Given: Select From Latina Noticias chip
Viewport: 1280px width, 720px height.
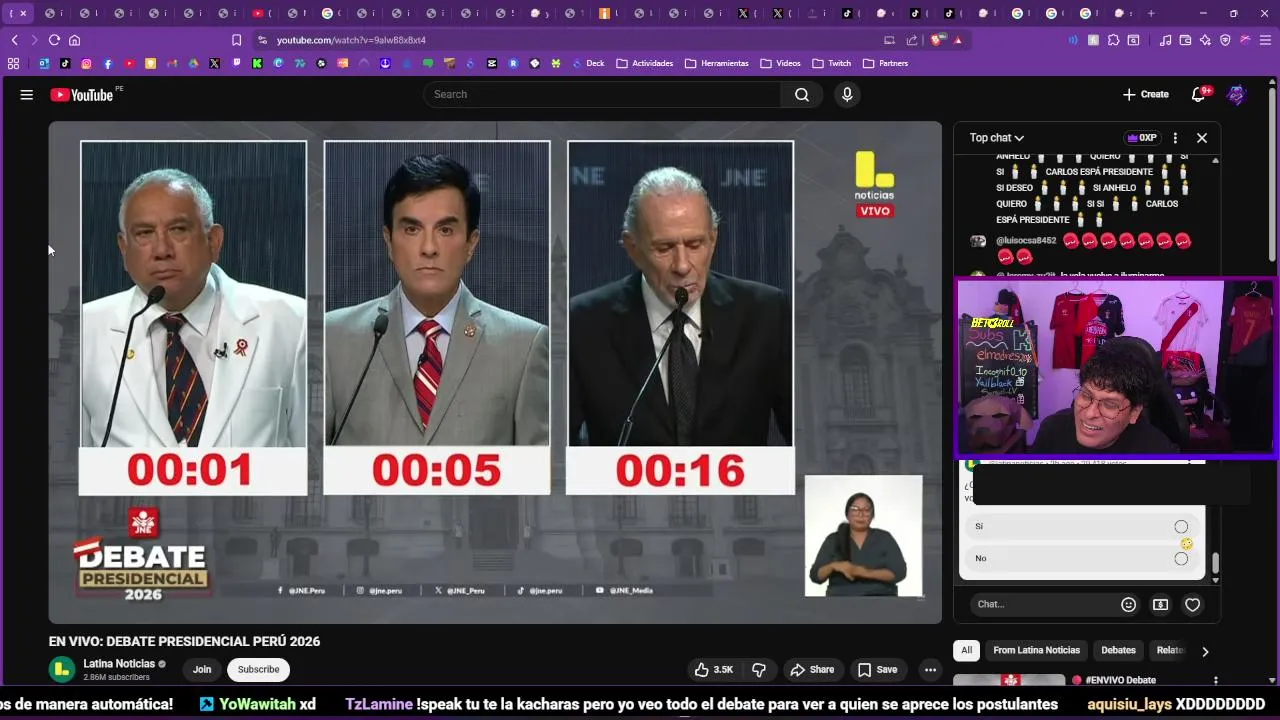Looking at the screenshot, I should point(1036,650).
